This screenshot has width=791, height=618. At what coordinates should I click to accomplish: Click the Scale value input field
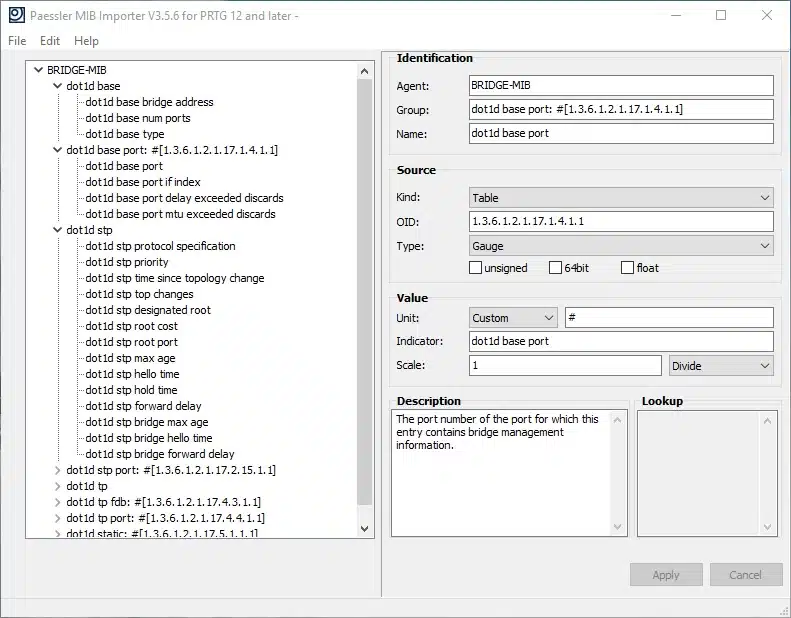click(565, 366)
